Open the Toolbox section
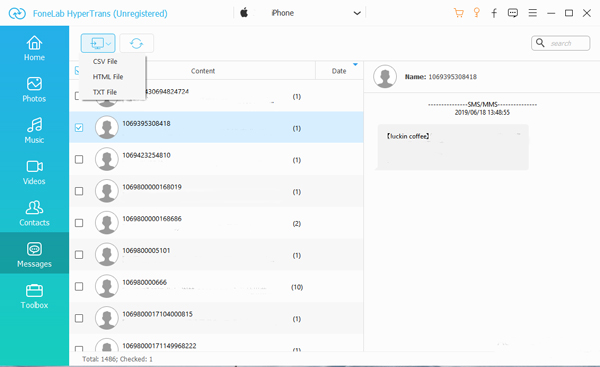This screenshot has width=600, height=367. pyautogui.click(x=34, y=296)
